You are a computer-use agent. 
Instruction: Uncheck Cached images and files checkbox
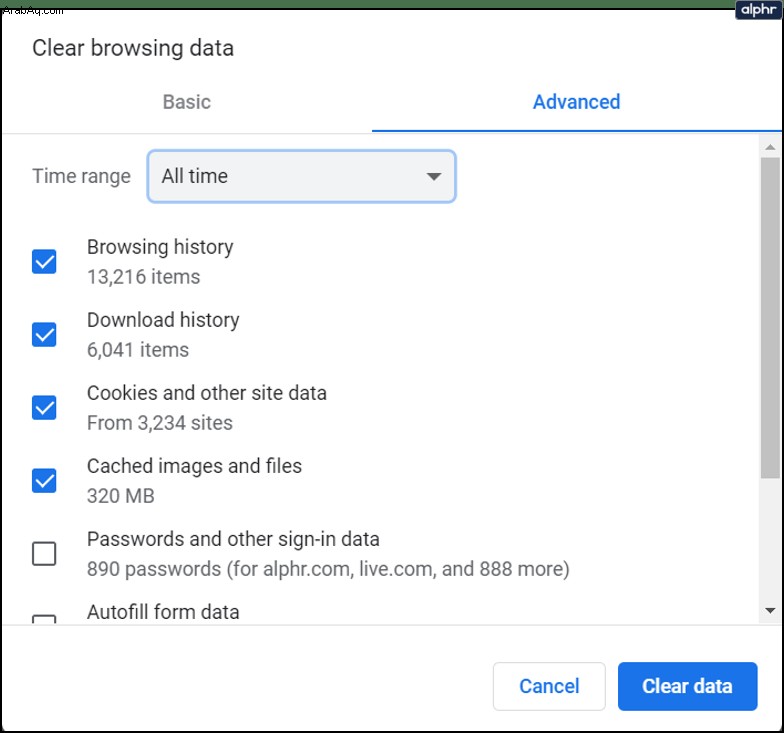click(44, 480)
